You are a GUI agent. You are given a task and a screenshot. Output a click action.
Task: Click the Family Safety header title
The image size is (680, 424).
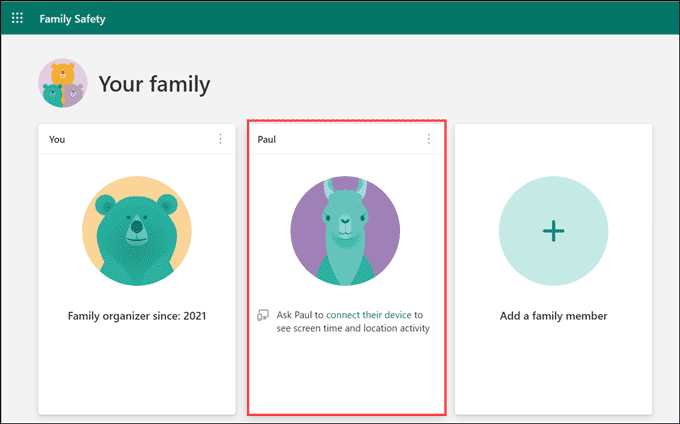(72, 18)
